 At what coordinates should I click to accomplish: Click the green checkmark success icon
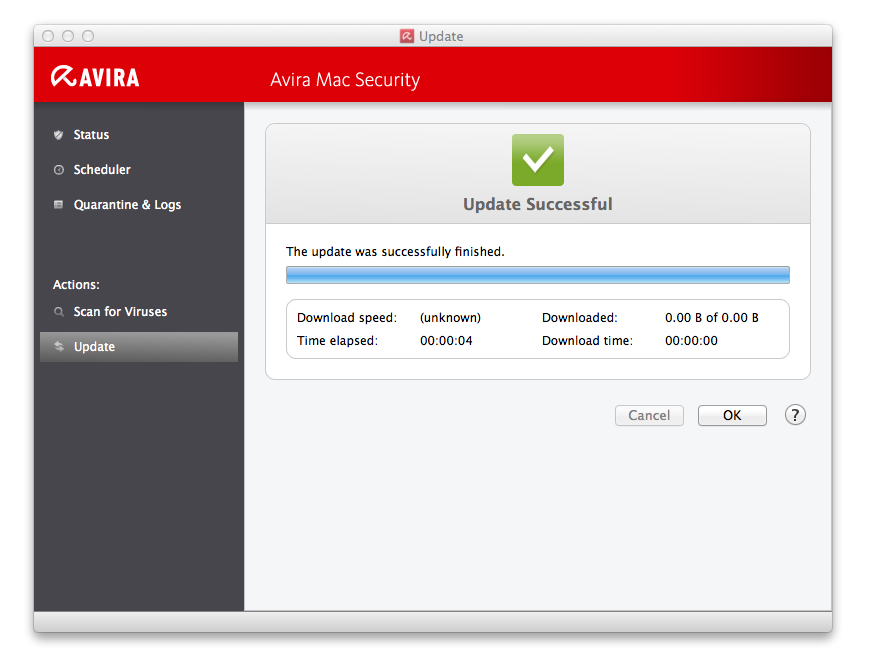click(538, 160)
